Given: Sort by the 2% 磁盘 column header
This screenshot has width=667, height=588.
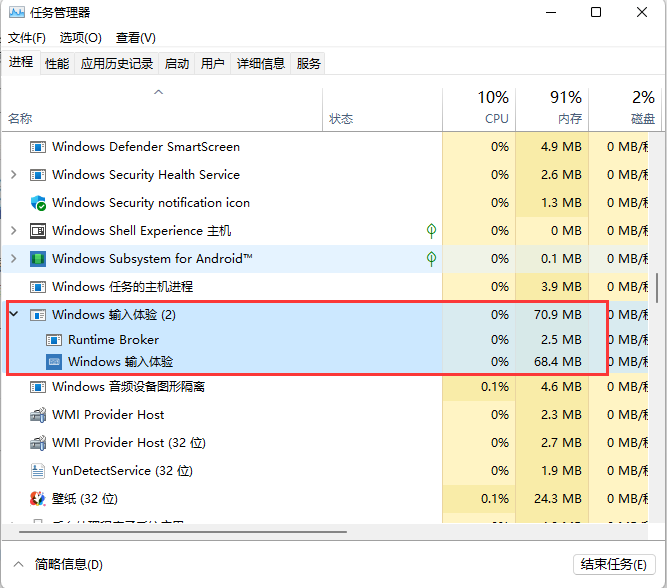Looking at the screenshot, I should (x=625, y=110).
